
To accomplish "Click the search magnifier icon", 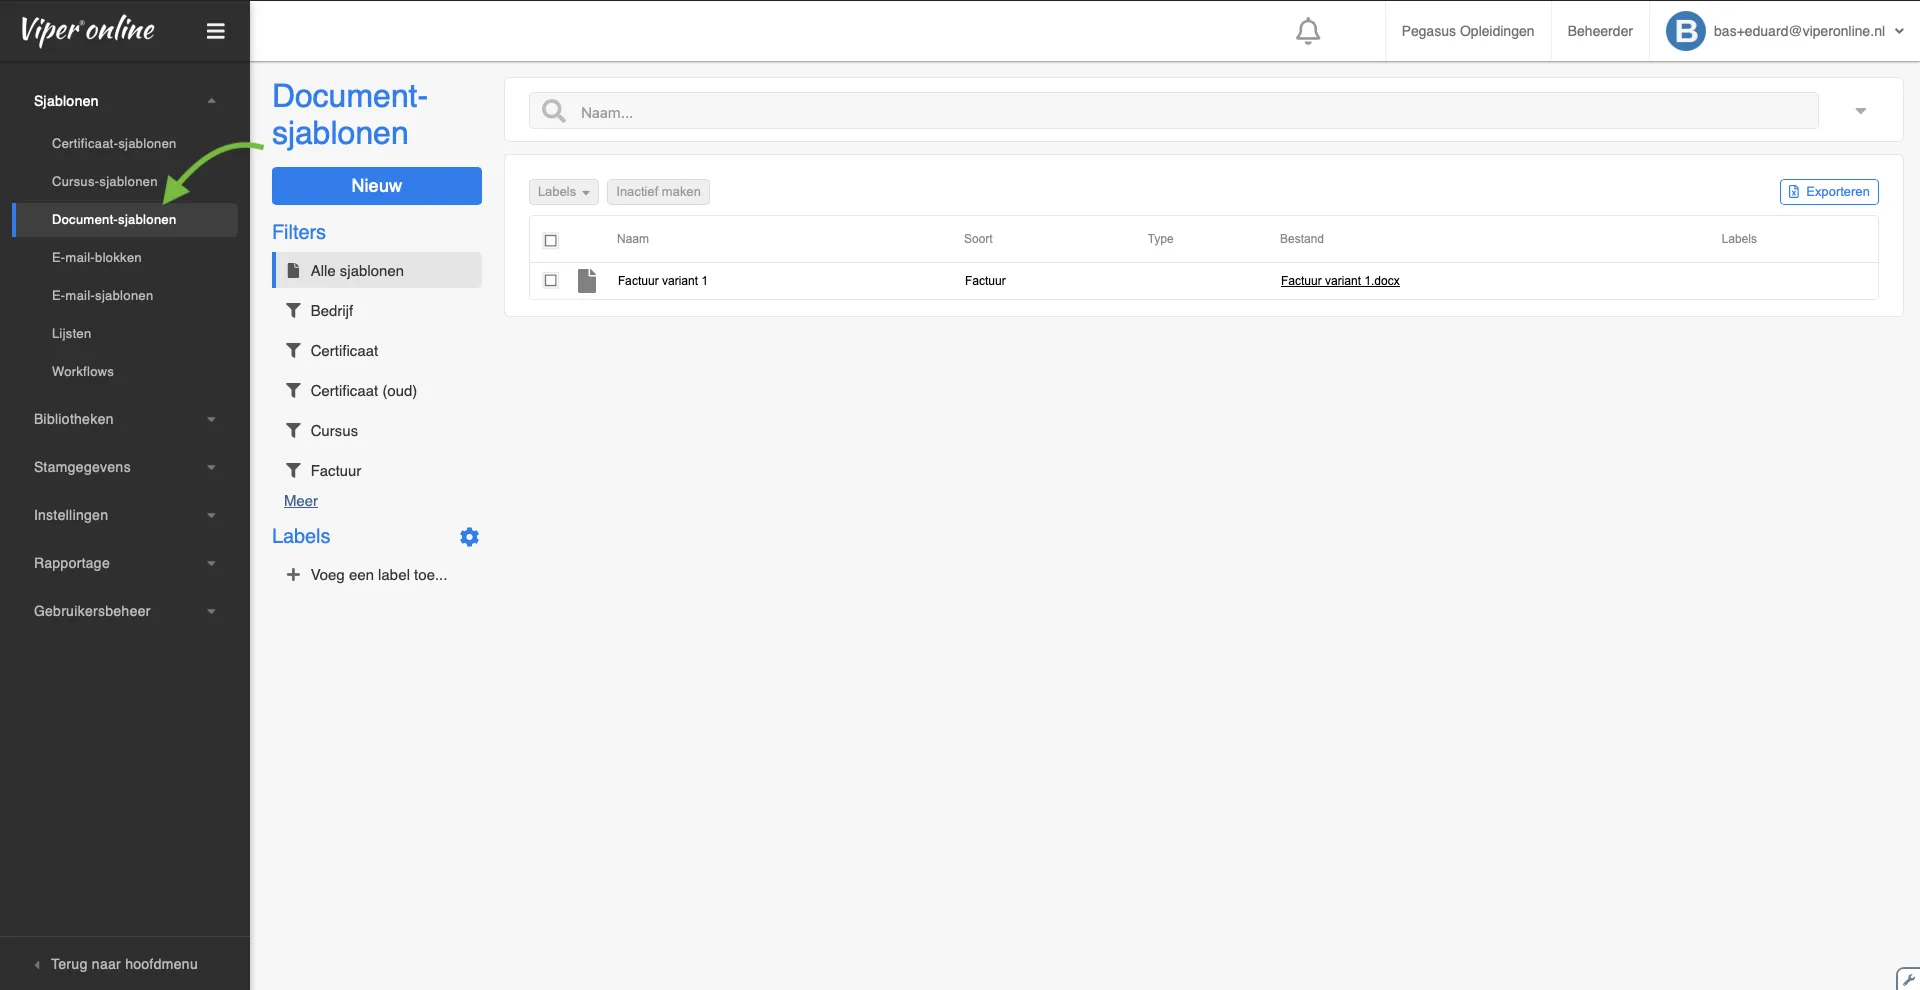I will [x=553, y=111].
